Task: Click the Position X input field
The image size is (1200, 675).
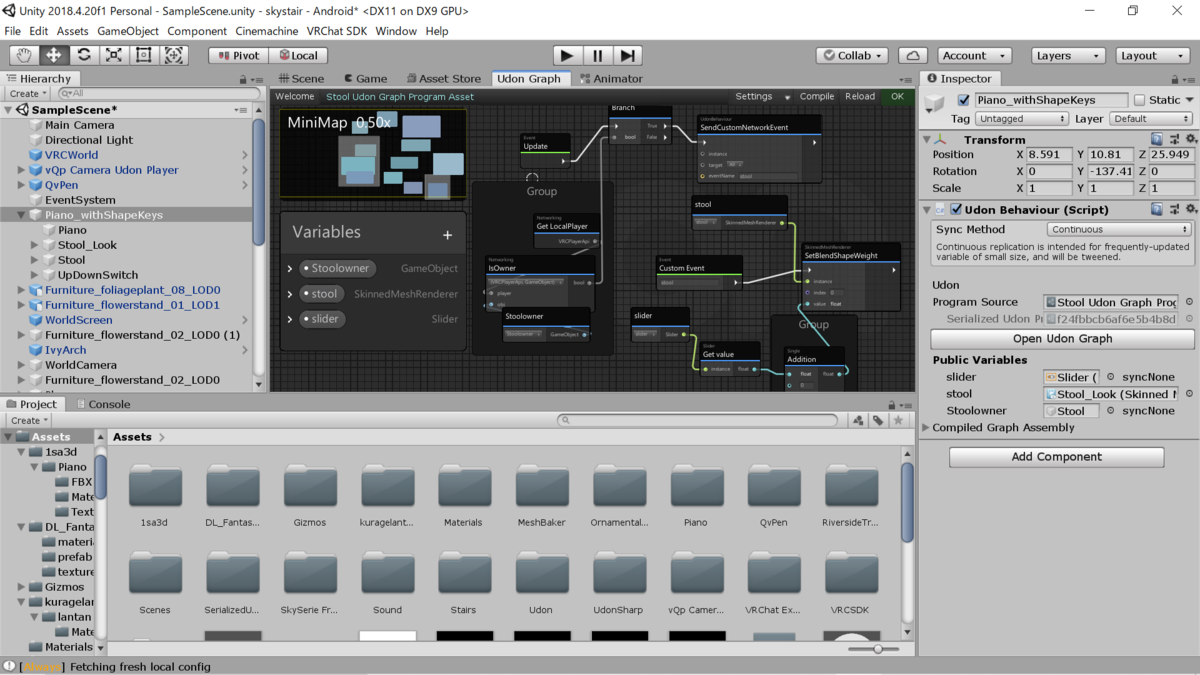Action: [1049, 155]
